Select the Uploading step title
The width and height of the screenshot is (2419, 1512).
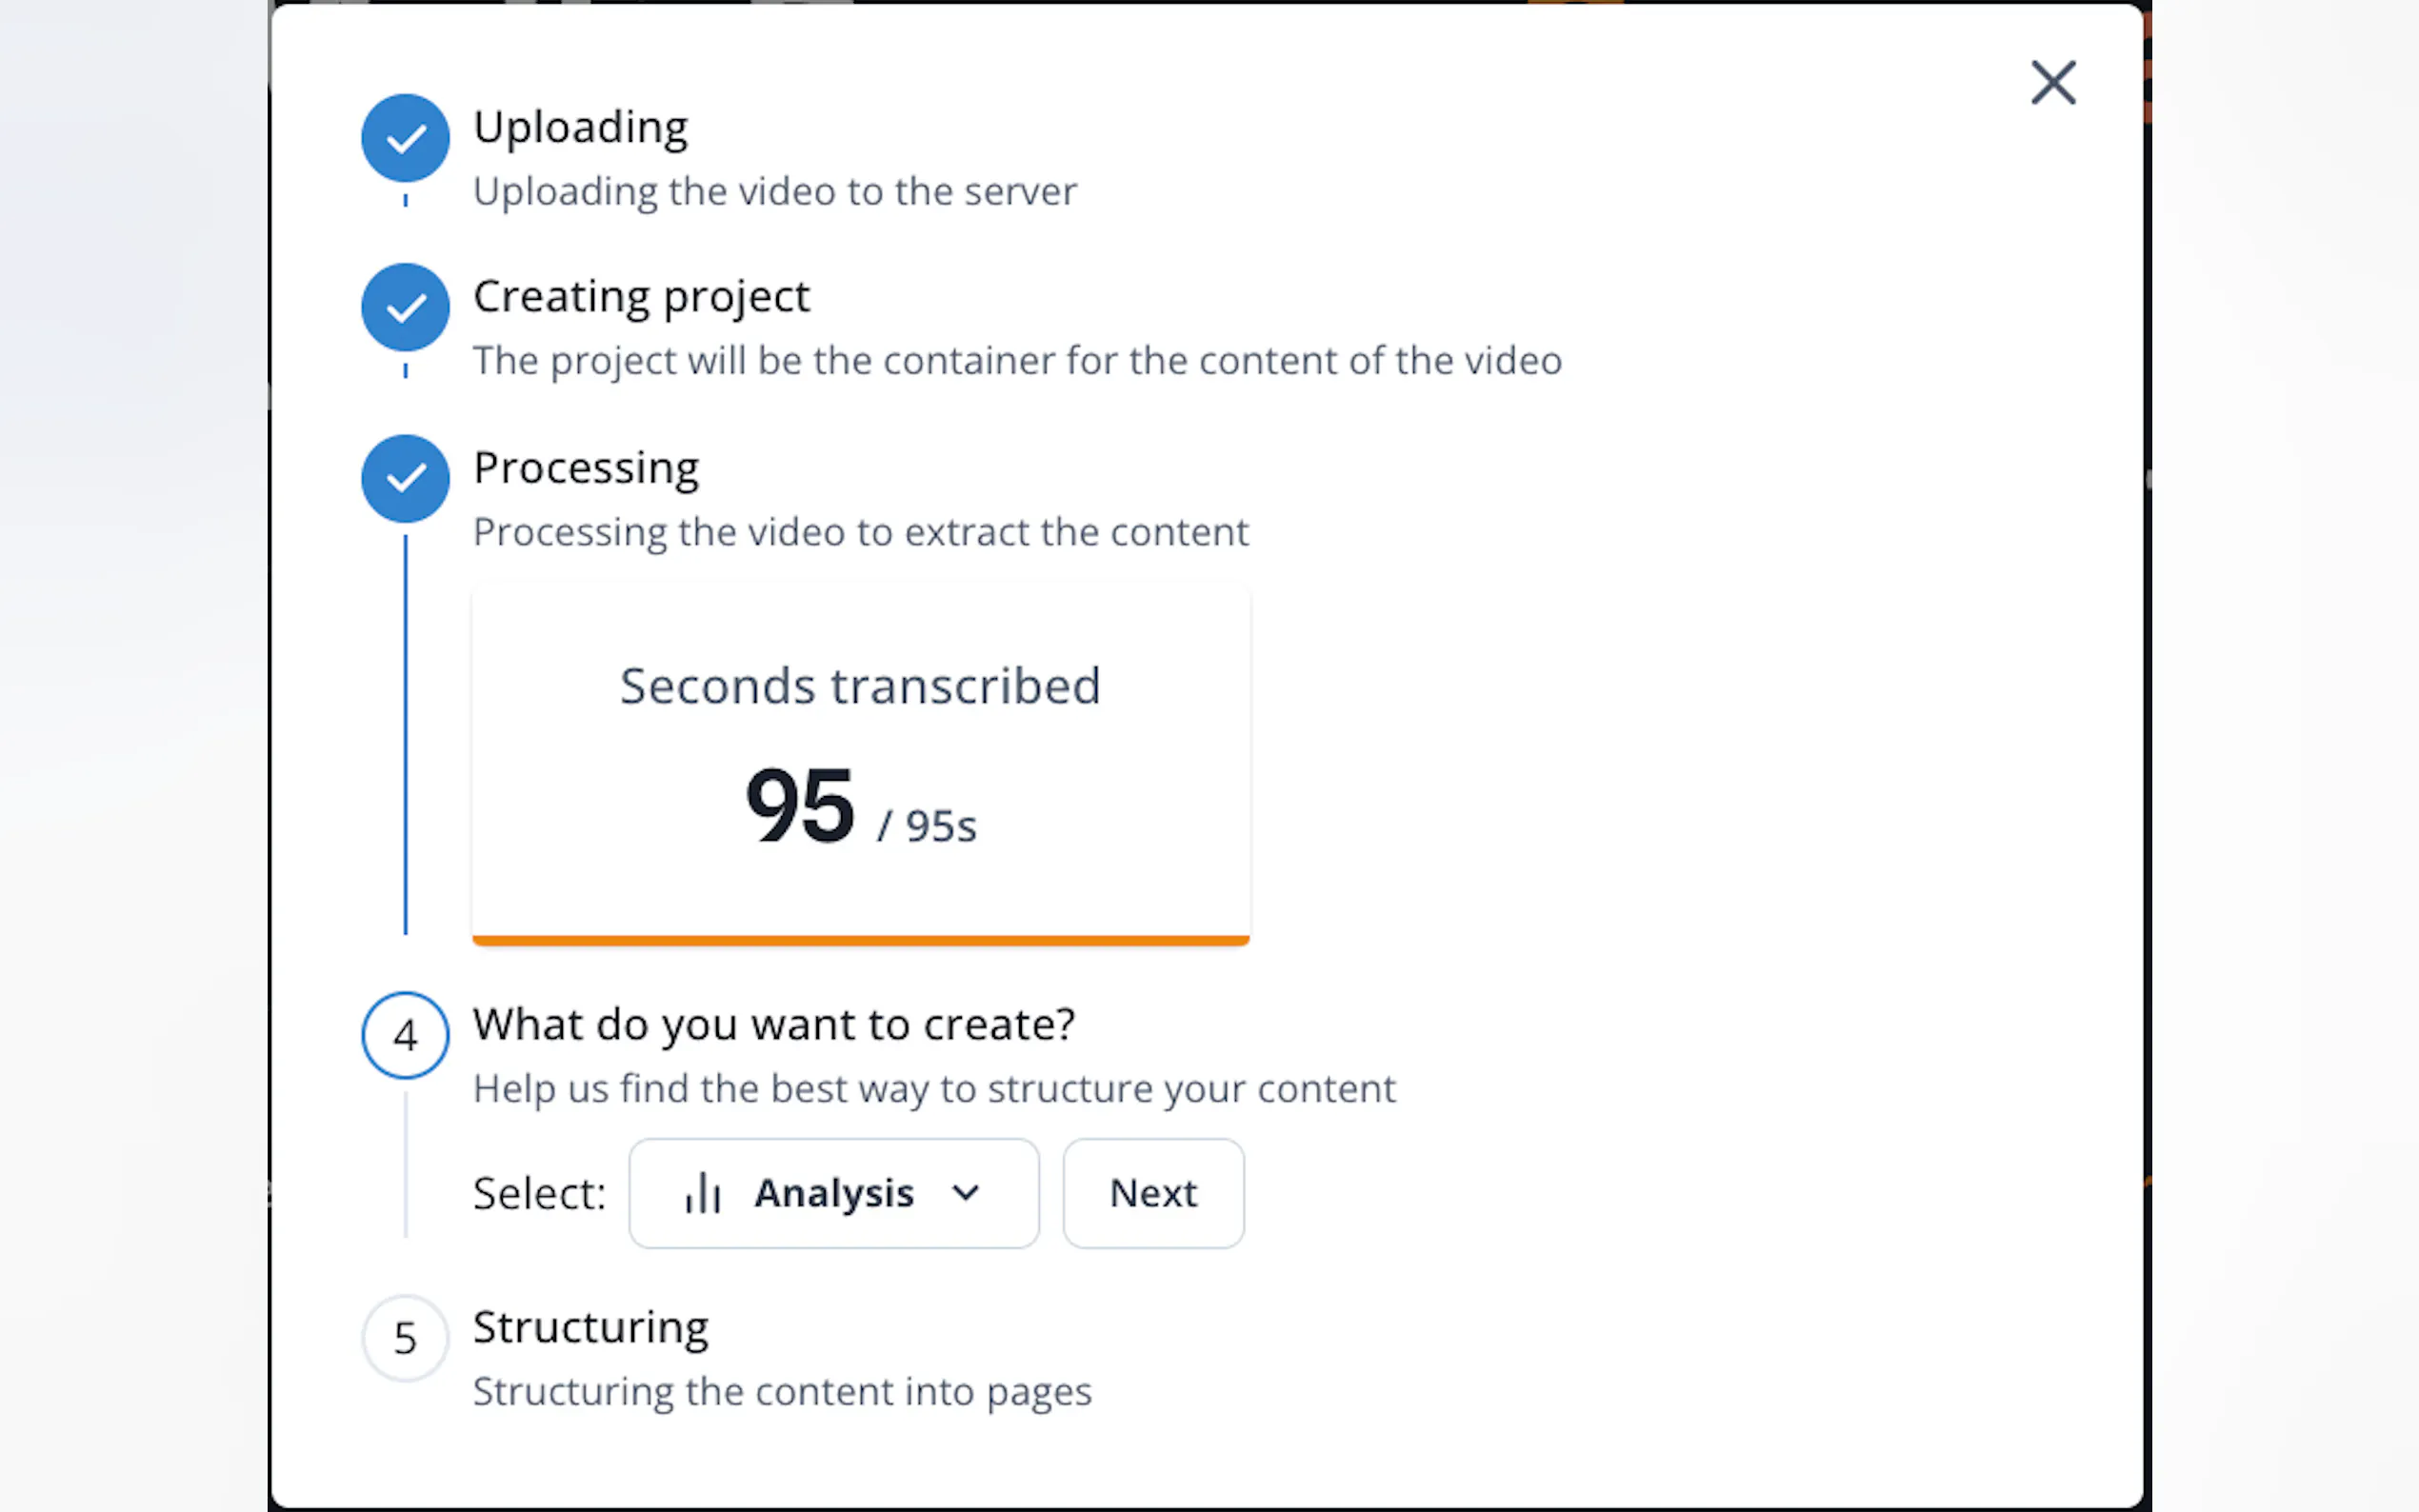tap(580, 127)
